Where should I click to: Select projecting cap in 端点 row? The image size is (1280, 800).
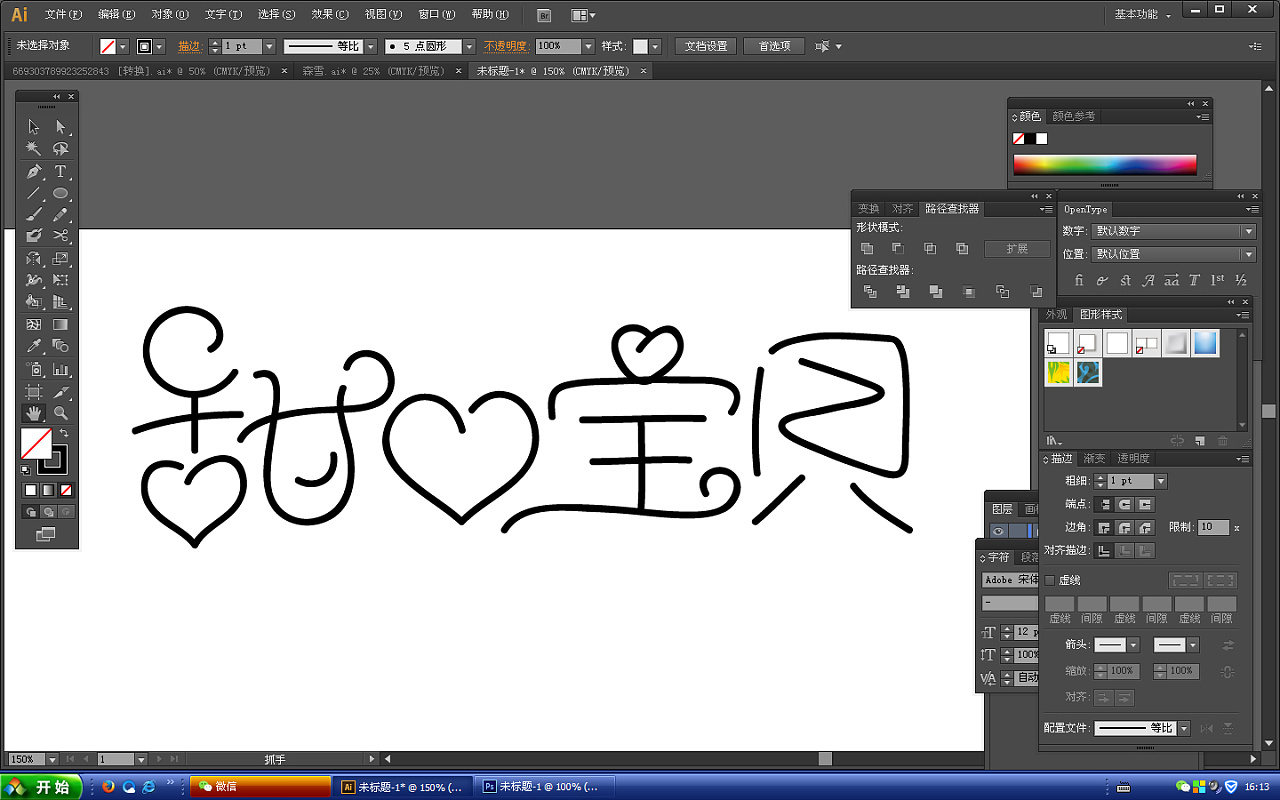tap(1145, 505)
